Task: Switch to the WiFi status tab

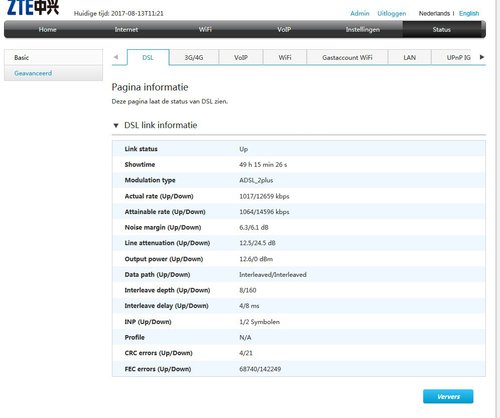Action: pos(285,57)
